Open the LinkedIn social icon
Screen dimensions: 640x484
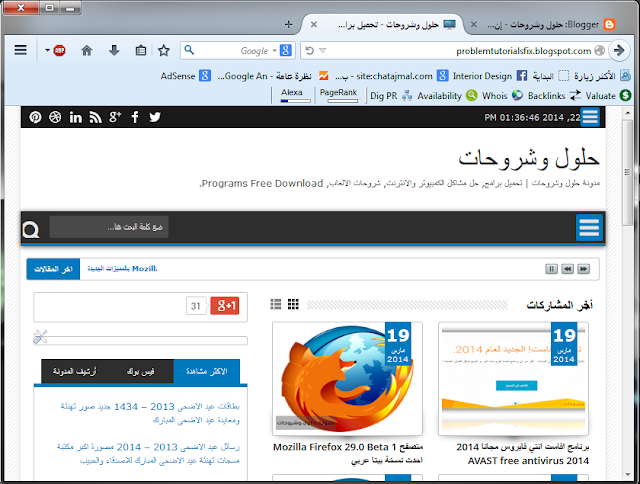pyautogui.click(x=76, y=117)
